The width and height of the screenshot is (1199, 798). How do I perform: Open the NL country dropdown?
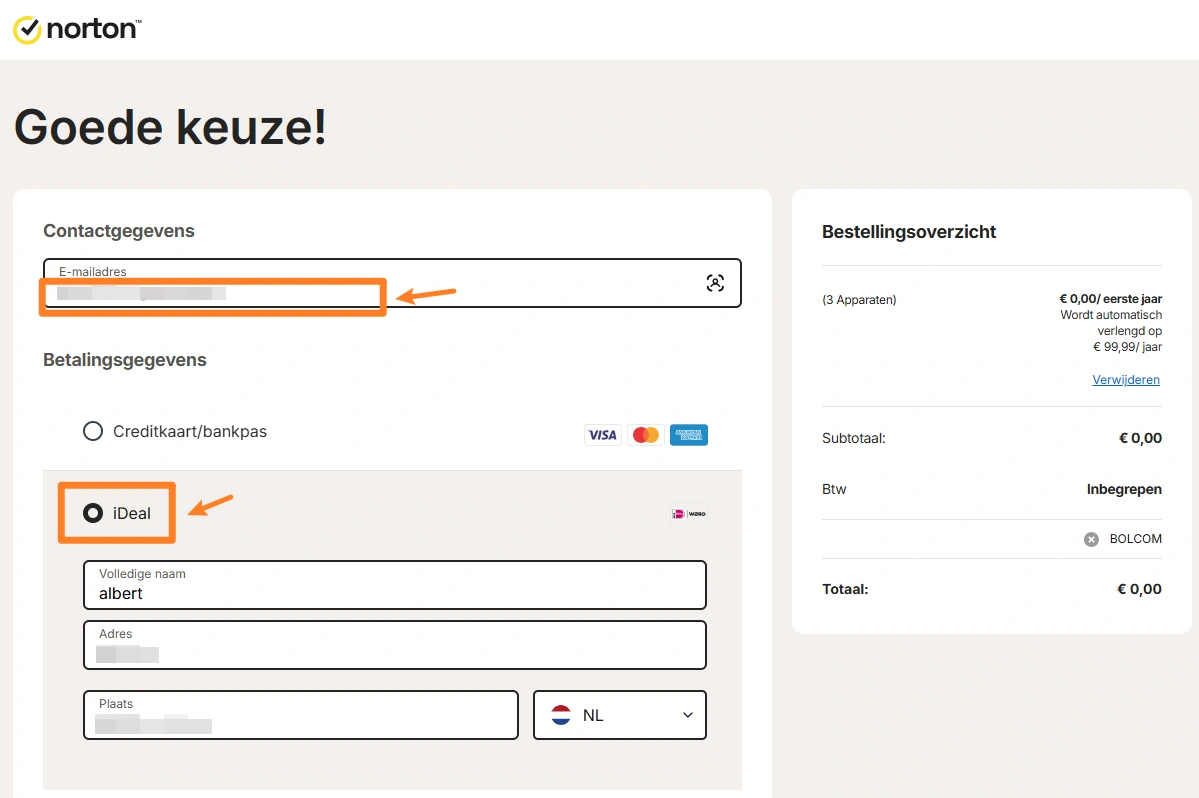(x=619, y=715)
